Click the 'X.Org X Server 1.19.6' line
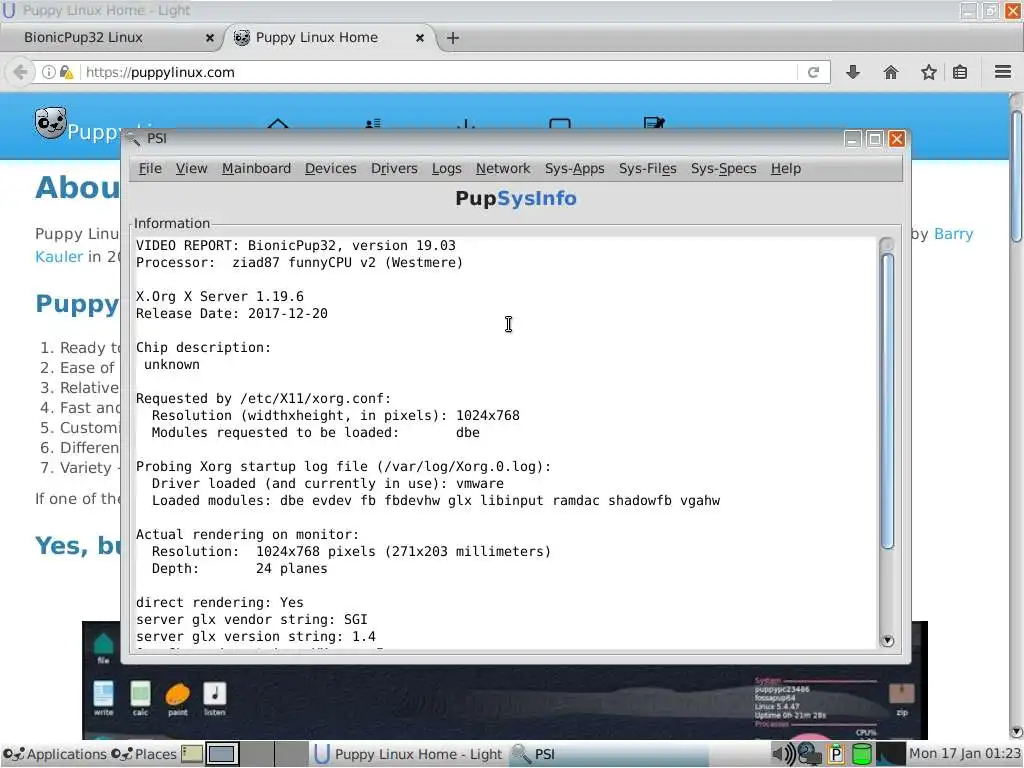The height and width of the screenshot is (768, 1024). (x=219, y=296)
